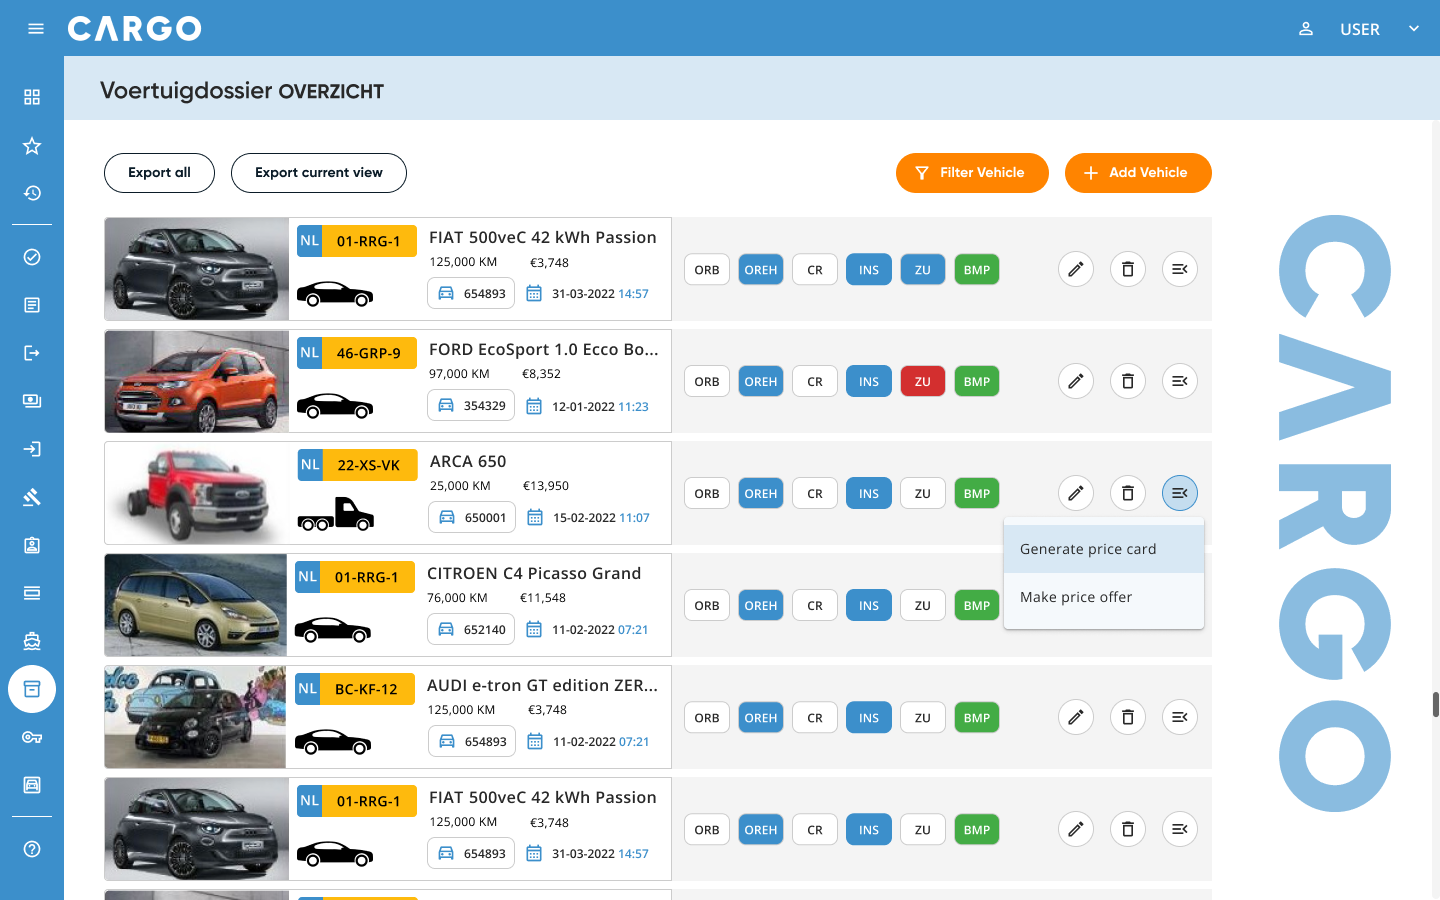This screenshot has width=1440, height=900.
Task: Open the history clock icon in the sidebar
Action: (x=32, y=193)
